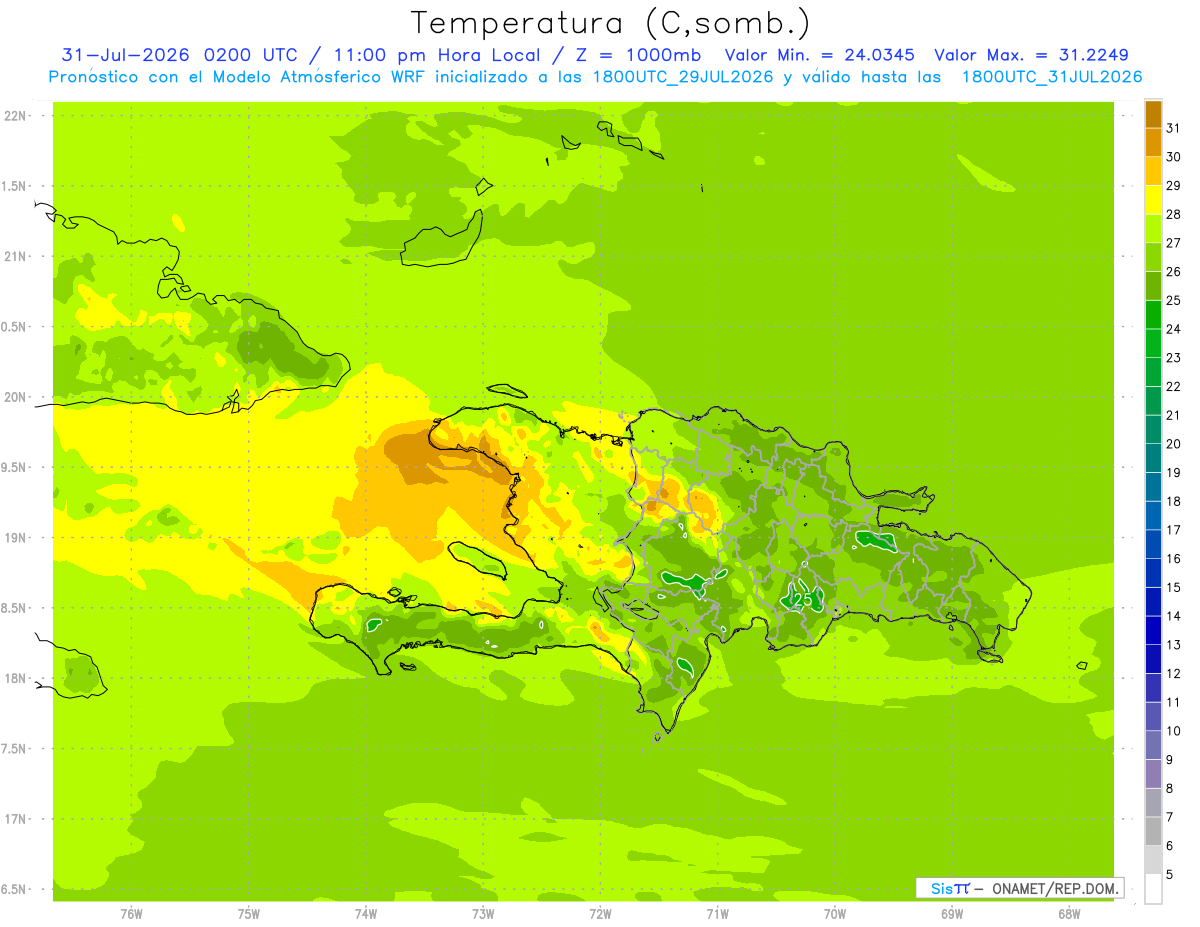The image size is (1200, 927).
Task: Click the '25' contour label on the map
Action: tap(802, 599)
